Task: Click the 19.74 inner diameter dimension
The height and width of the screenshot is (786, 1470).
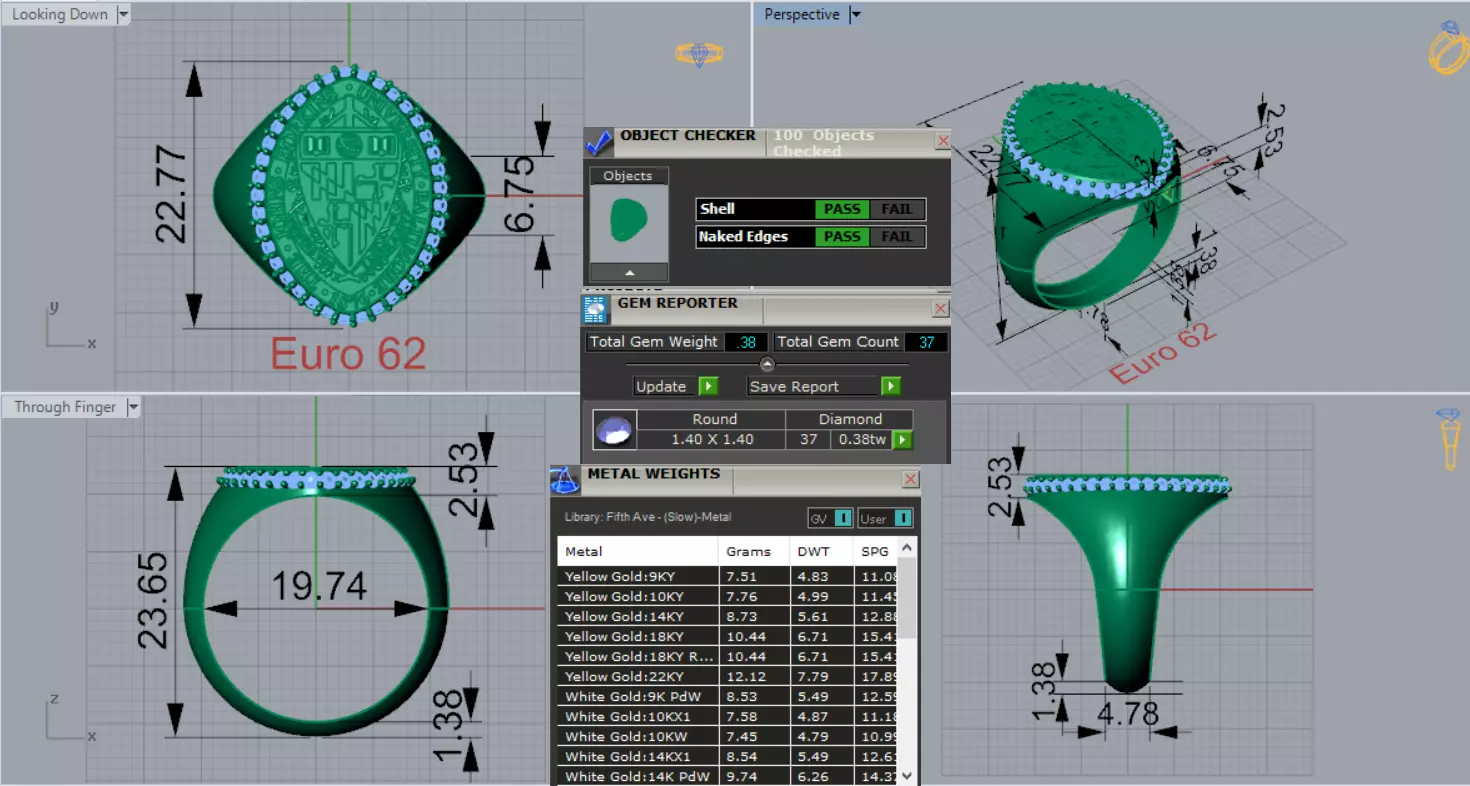Action: [x=319, y=586]
